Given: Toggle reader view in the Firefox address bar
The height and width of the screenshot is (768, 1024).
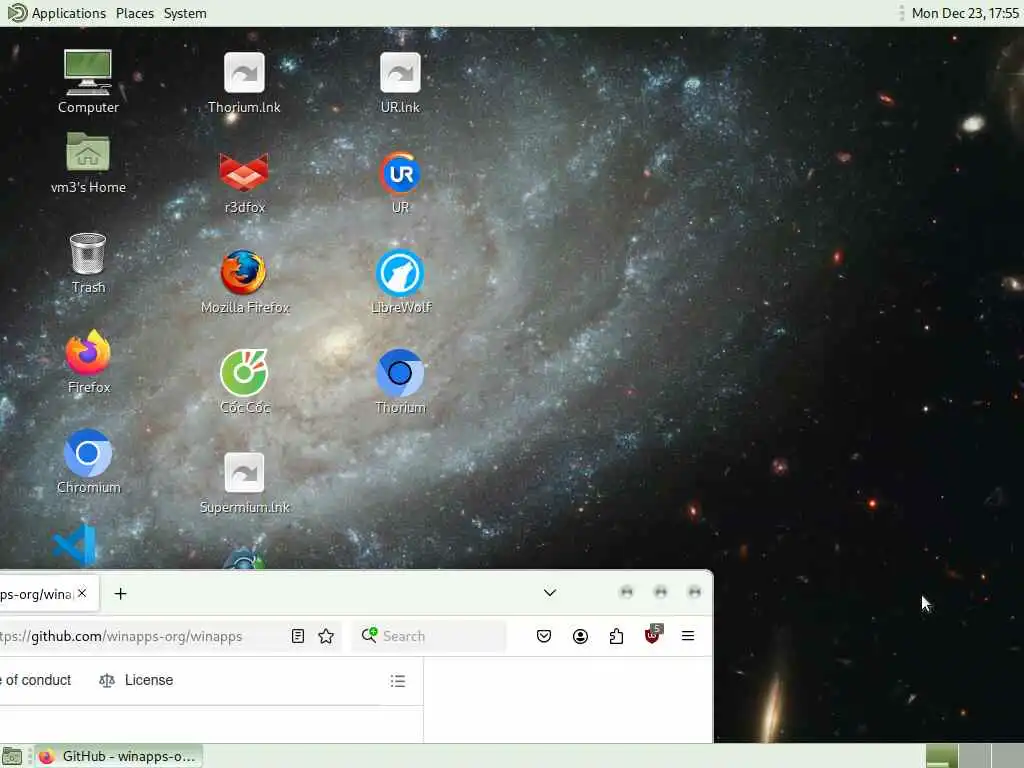Looking at the screenshot, I should 298,636.
